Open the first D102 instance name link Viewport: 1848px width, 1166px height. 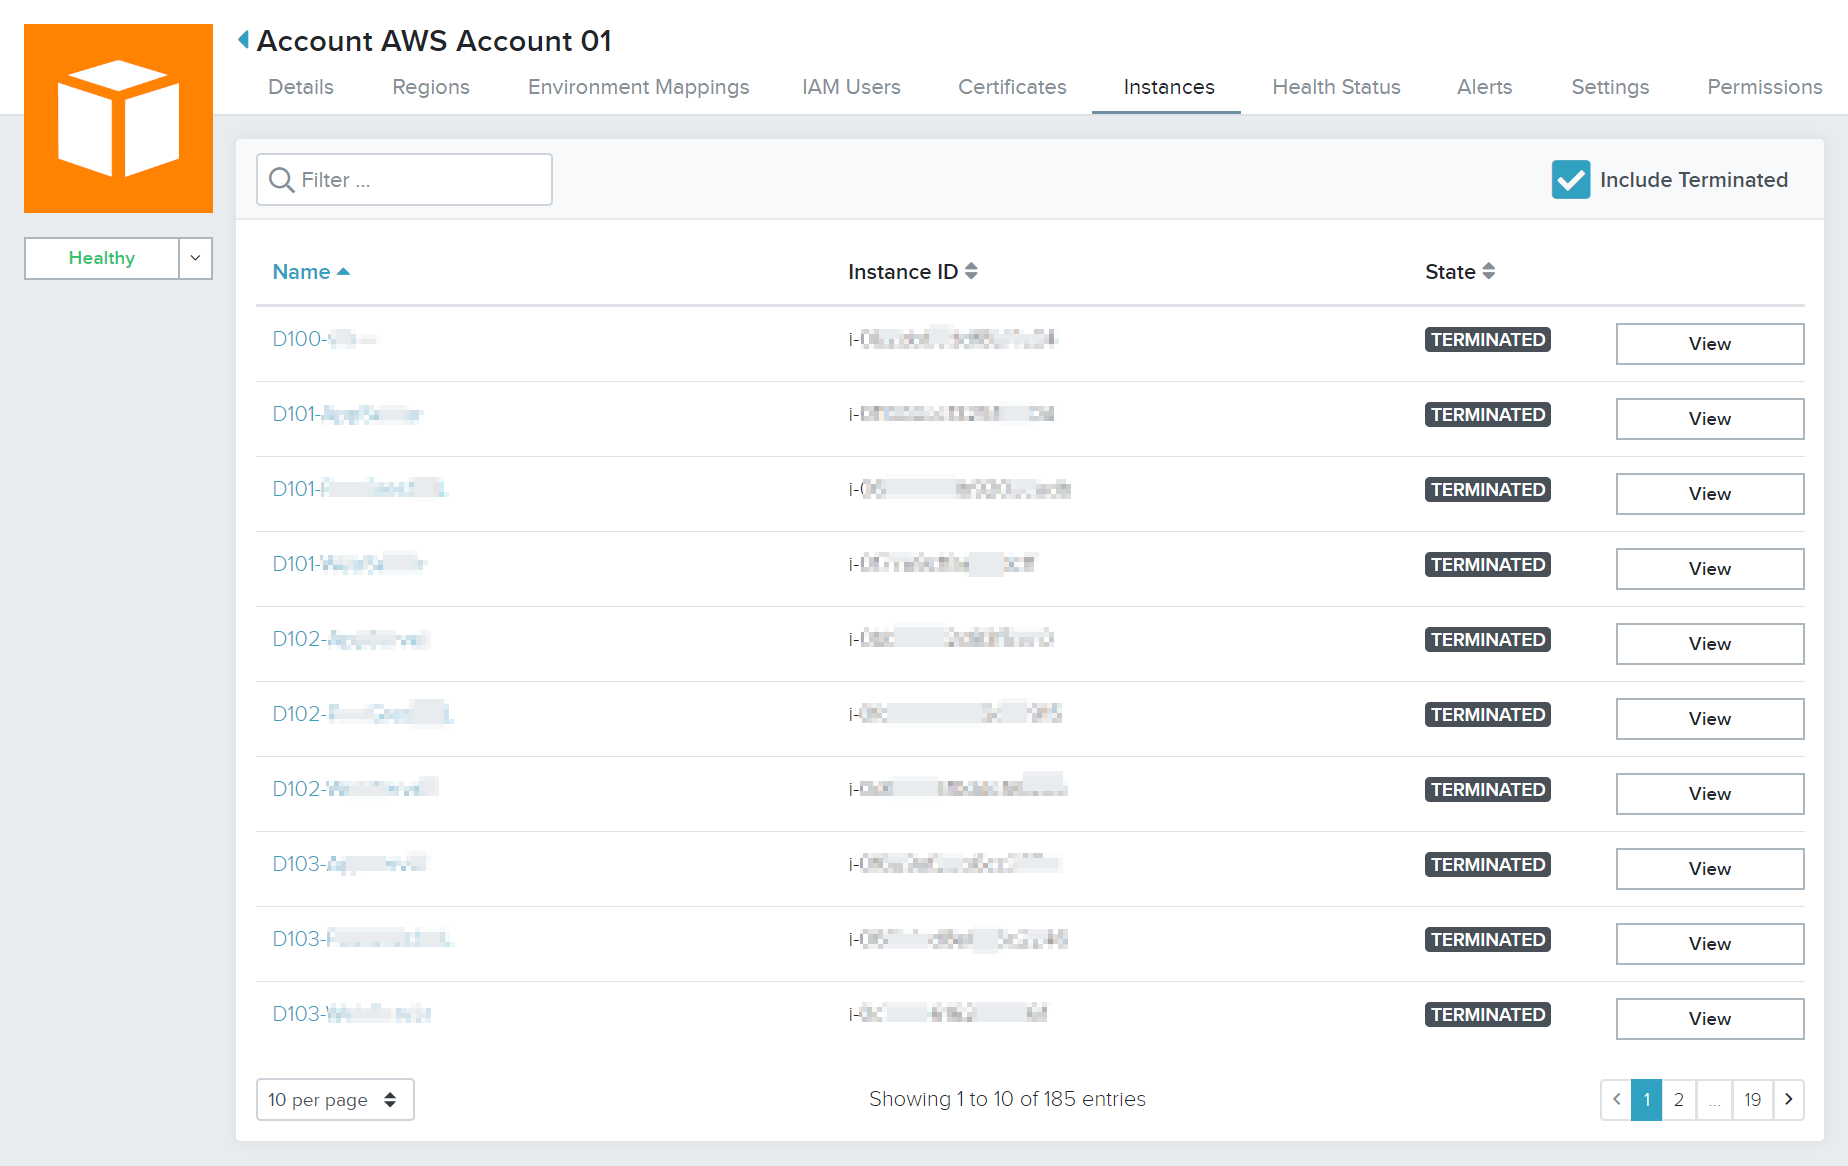(351, 639)
